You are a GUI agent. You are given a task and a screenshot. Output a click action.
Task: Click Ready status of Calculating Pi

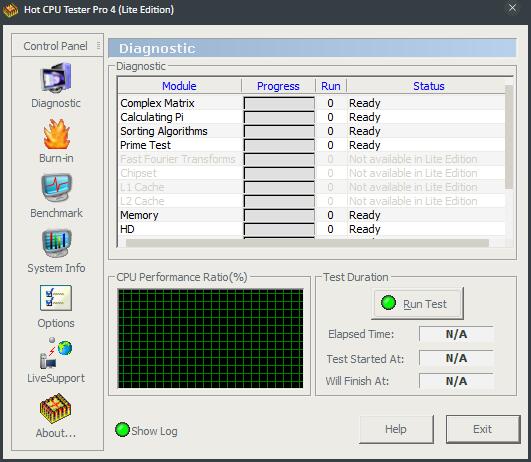(x=365, y=118)
